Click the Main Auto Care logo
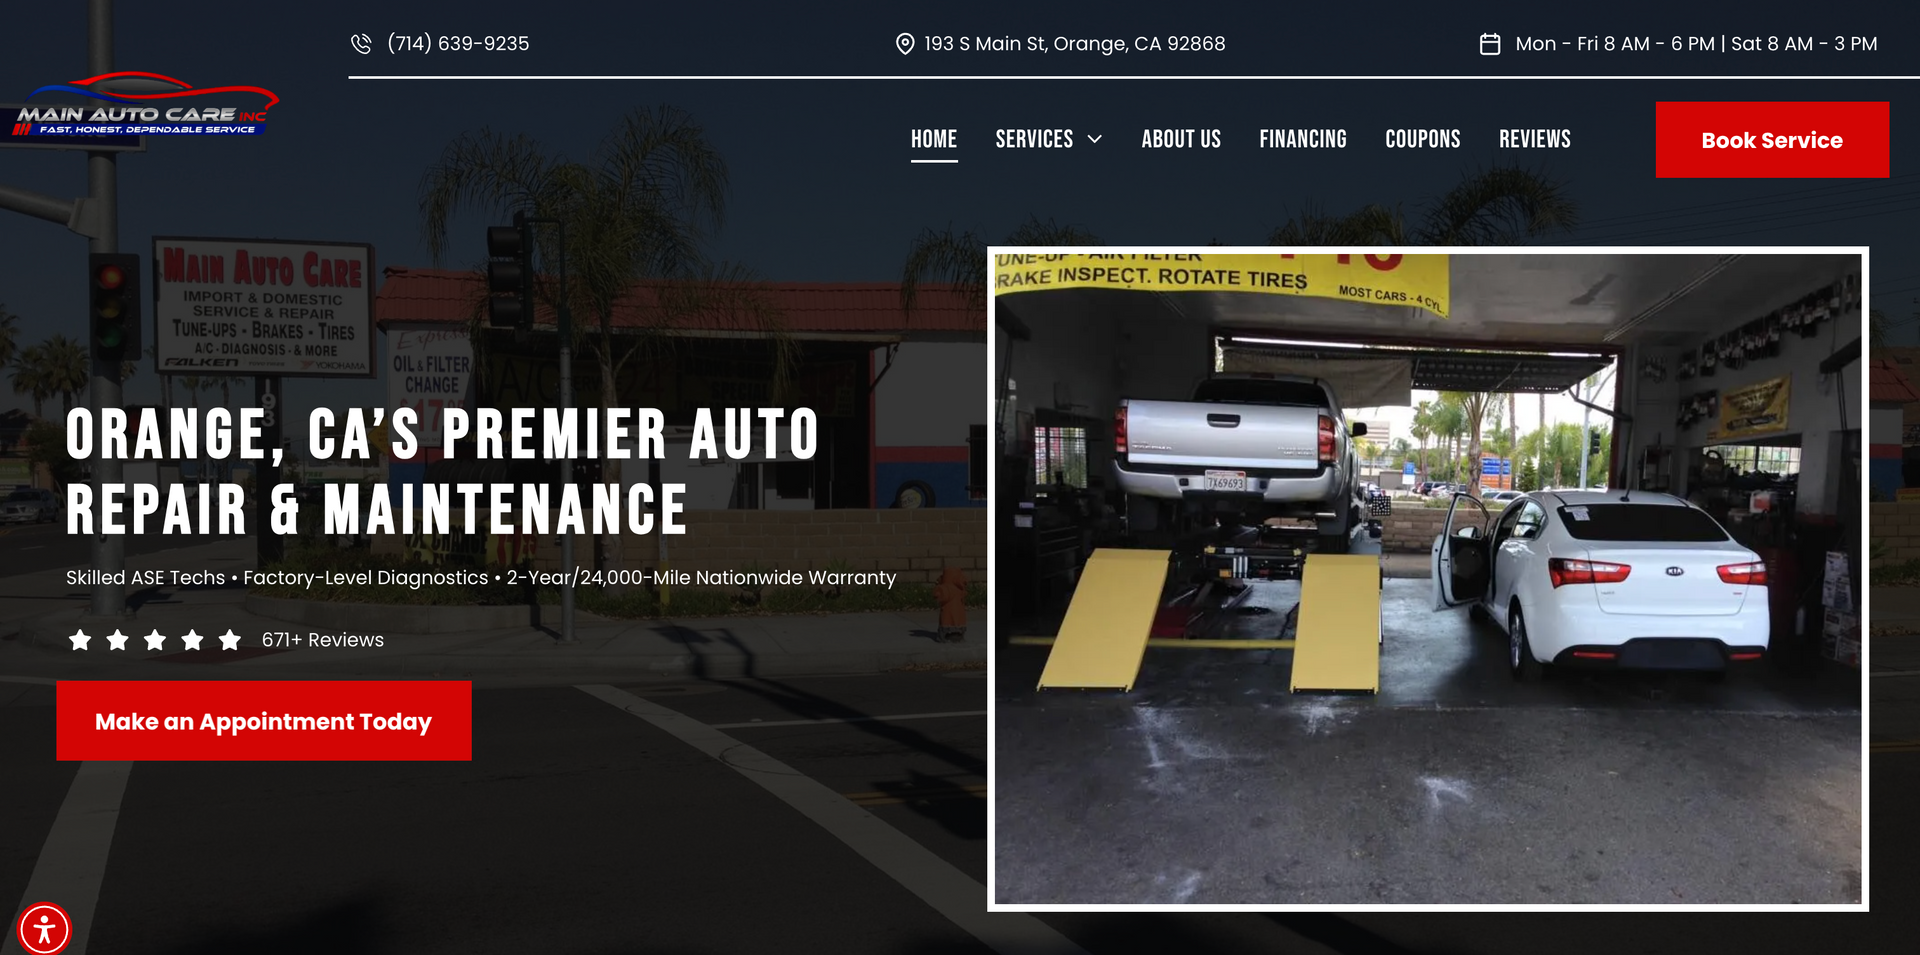The height and width of the screenshot is (955, 1920). (146, 106)
